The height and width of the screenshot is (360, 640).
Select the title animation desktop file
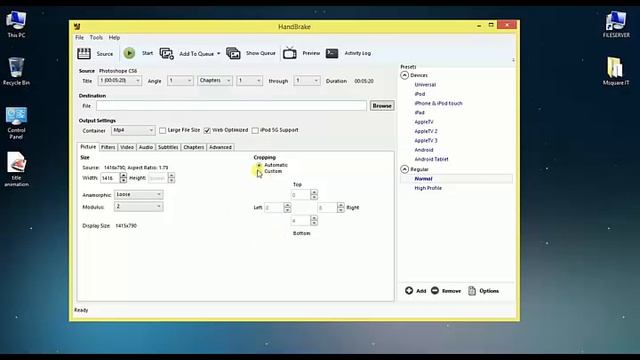16,169
